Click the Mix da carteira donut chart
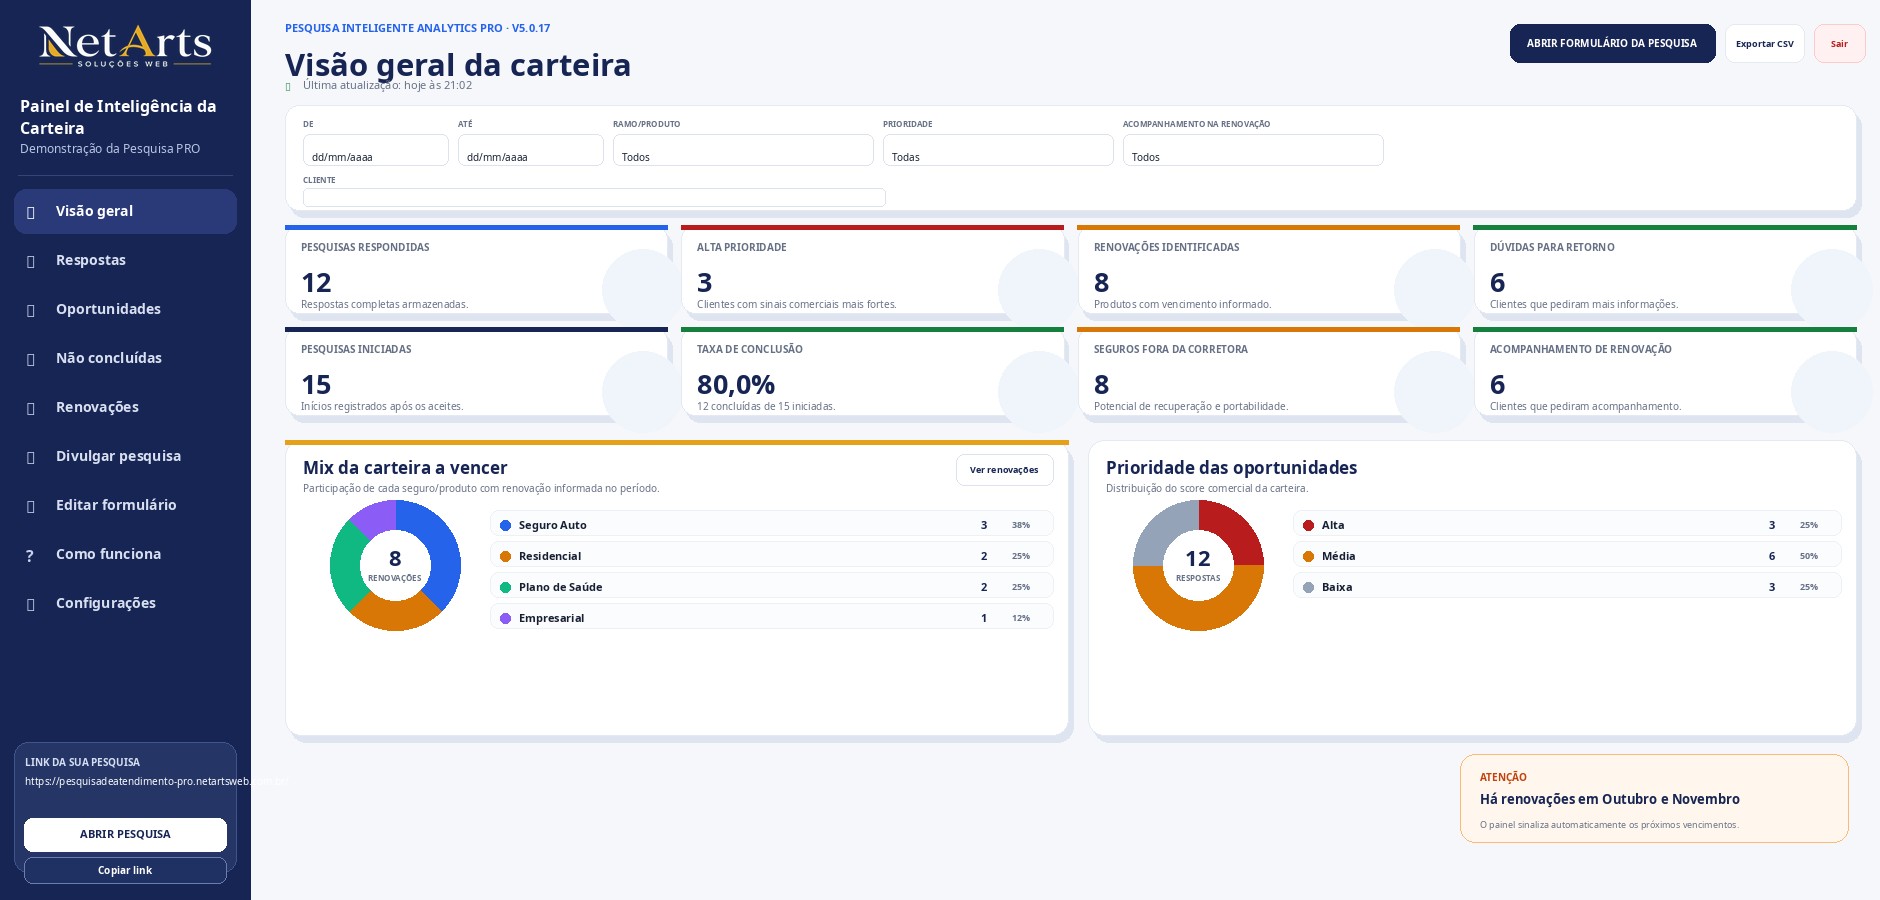 395,565
